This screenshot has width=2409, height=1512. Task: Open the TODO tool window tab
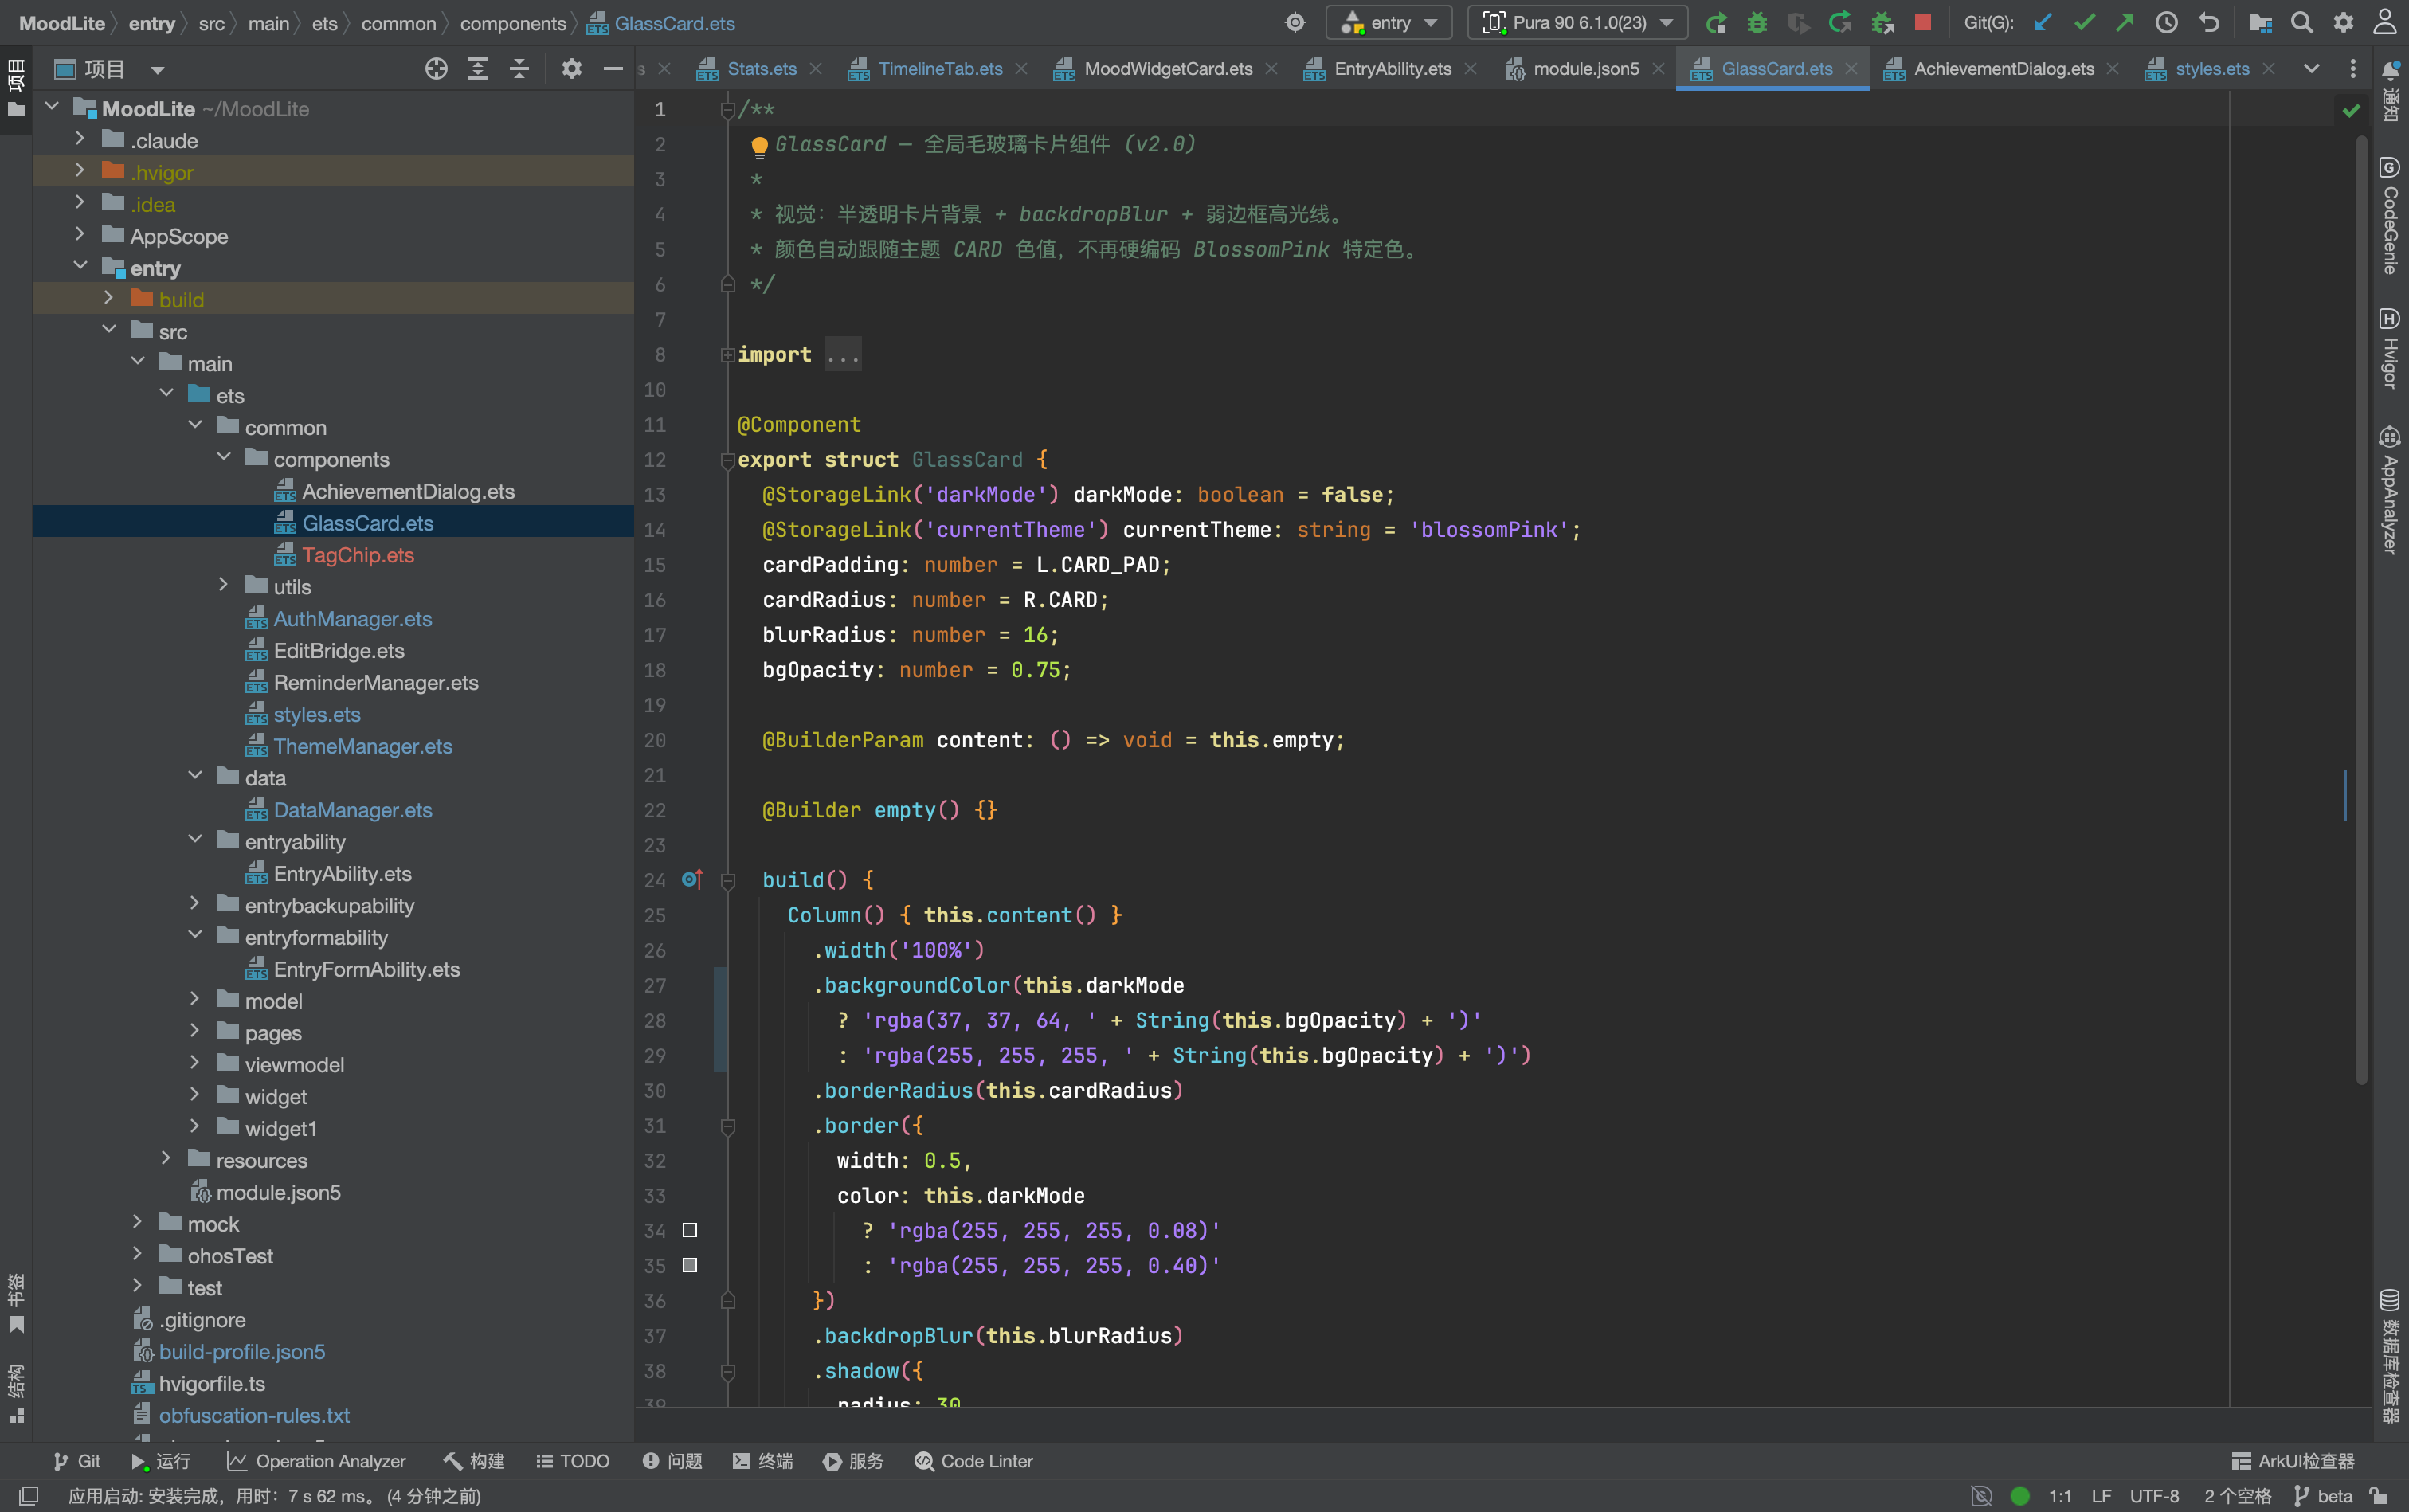[x=573, y=1461]
